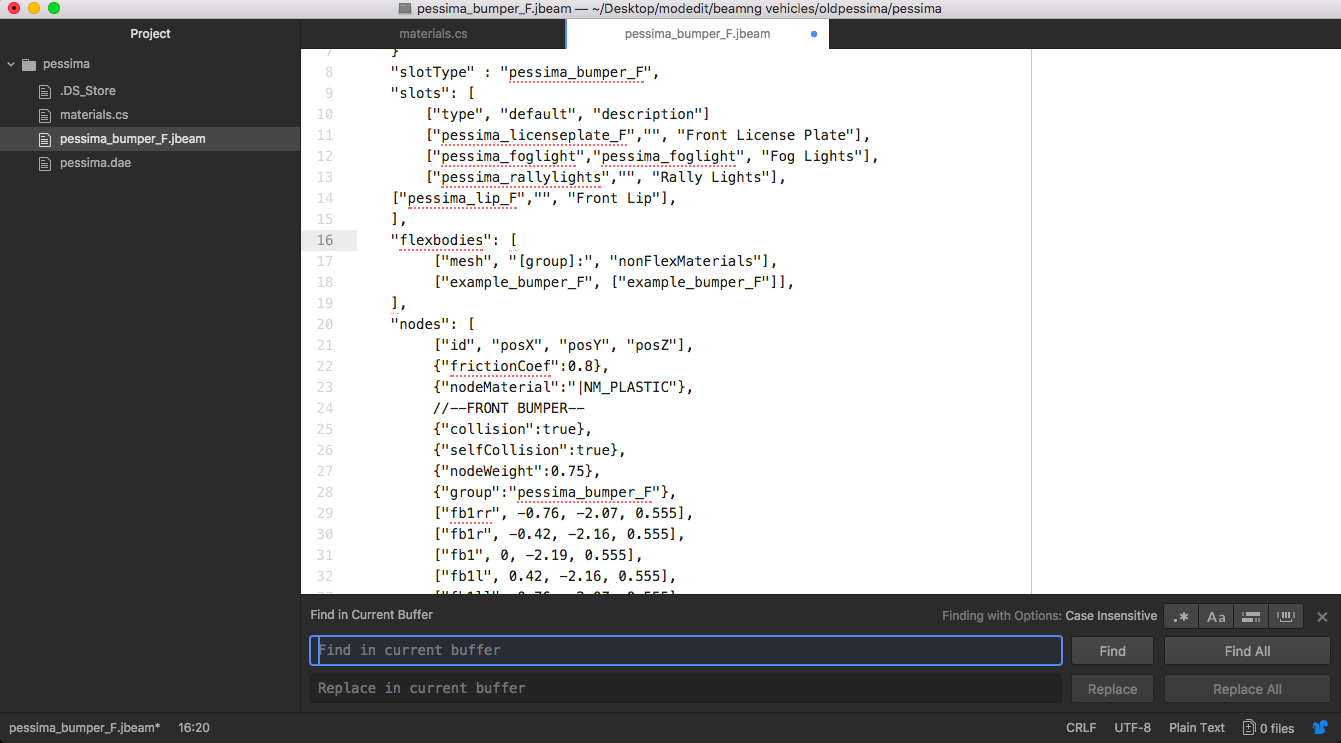Image resolution: width=1341 pixels, height=743 pixels.
Task: Click the 16:20 cursor position in status bar
Action: [x=194, y=728]
